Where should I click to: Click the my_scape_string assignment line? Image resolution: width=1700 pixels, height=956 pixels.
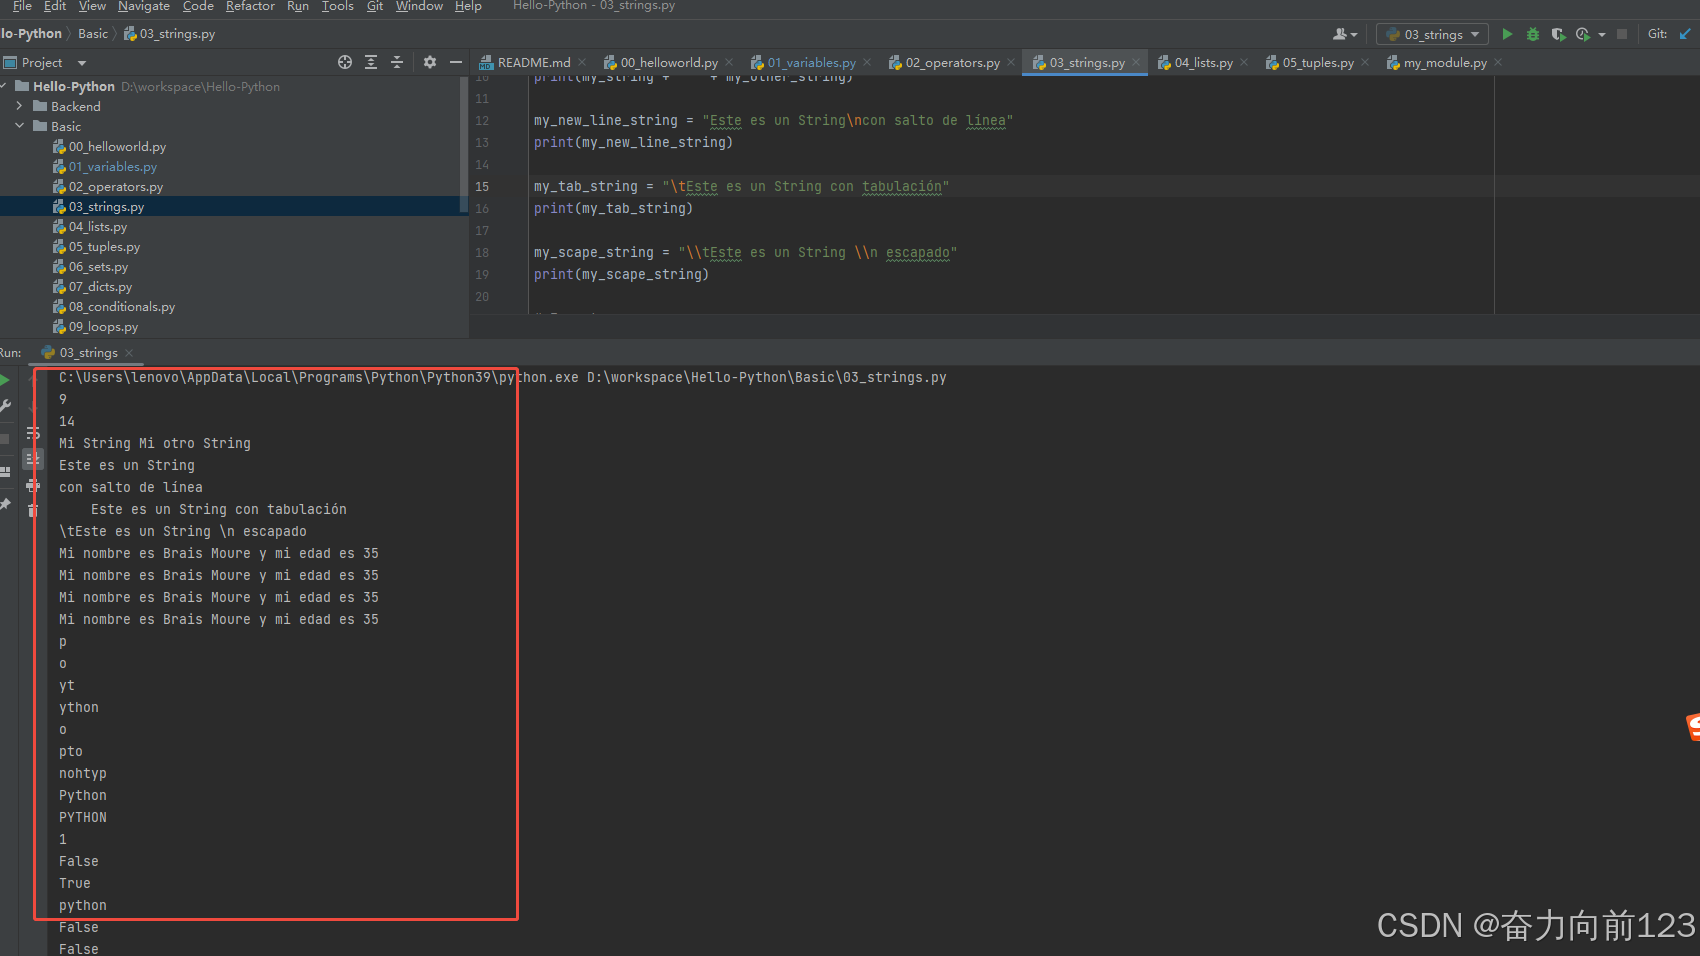745,253
